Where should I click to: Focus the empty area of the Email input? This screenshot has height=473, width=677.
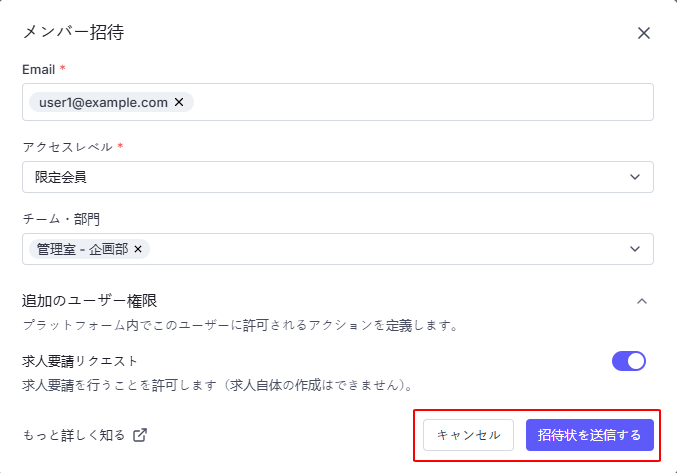point(420,102)
